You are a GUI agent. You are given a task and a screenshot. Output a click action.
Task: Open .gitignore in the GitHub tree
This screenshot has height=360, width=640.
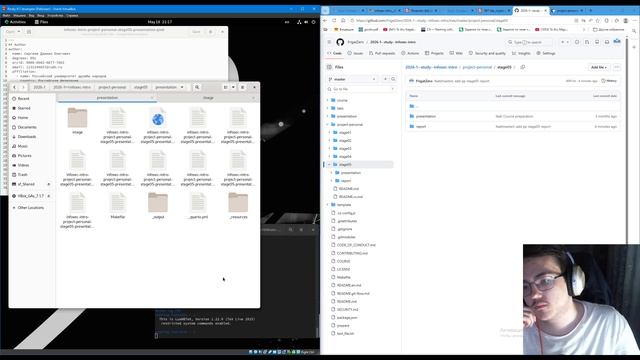click(x=345, y=229)
